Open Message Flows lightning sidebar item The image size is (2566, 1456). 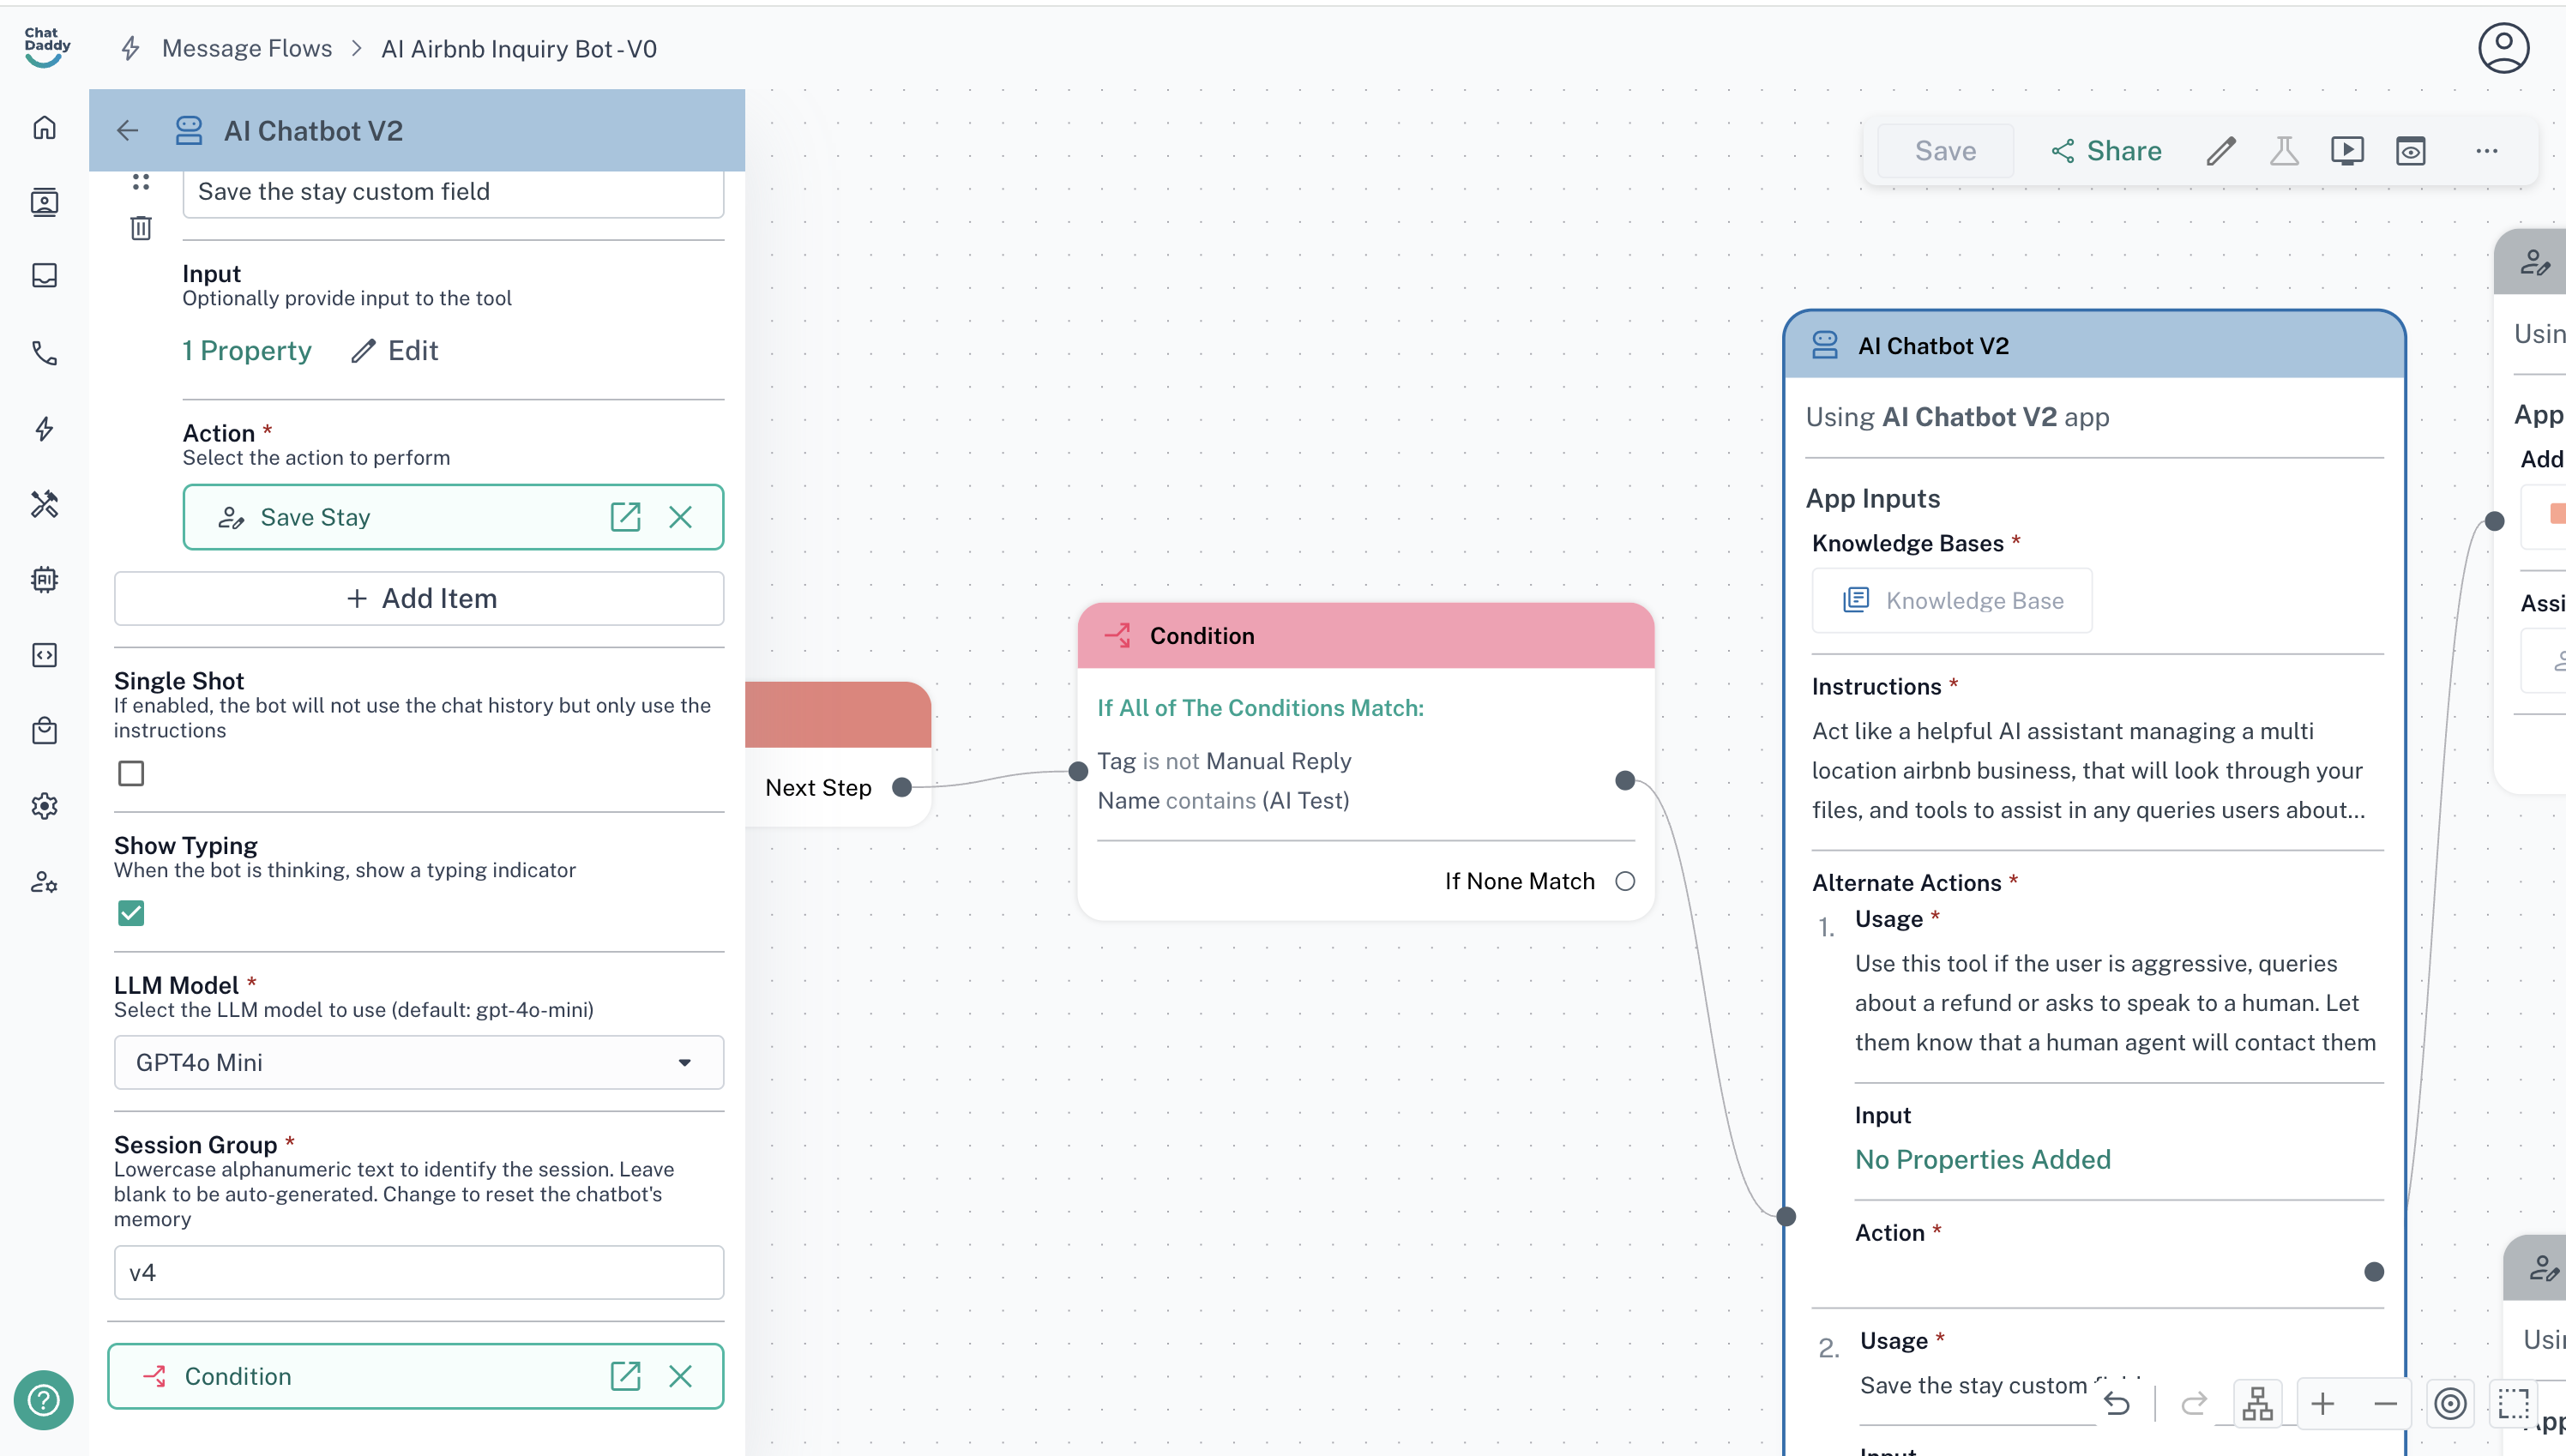44,429
